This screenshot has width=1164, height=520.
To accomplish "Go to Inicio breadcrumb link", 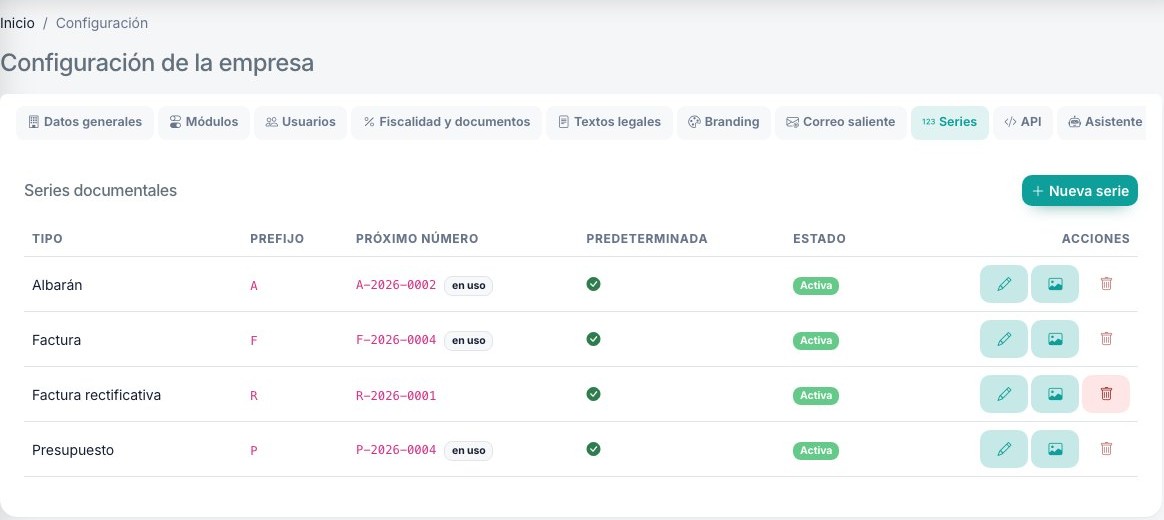I will (x=17, y=23).
